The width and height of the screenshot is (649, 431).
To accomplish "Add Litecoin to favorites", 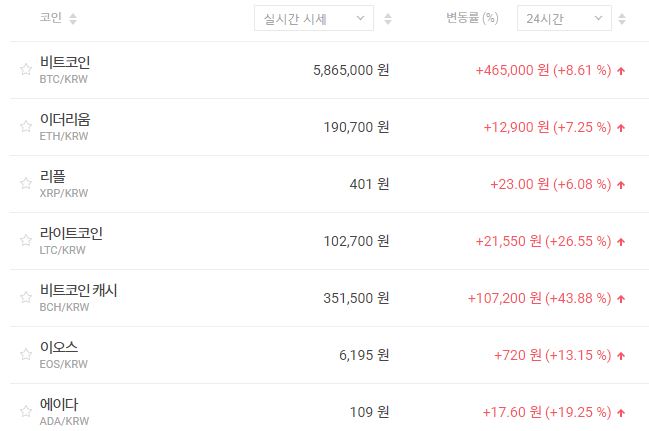I will [26, 241].
